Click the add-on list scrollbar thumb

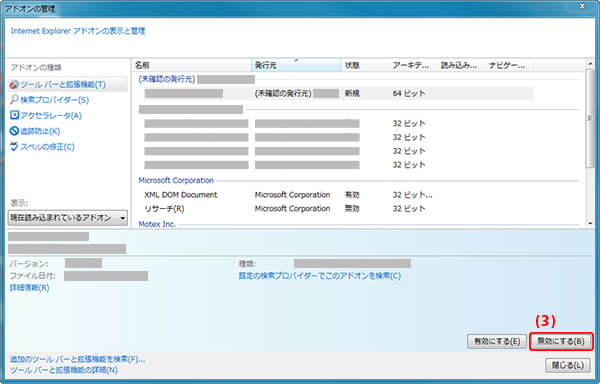click(x=590, y=119)
